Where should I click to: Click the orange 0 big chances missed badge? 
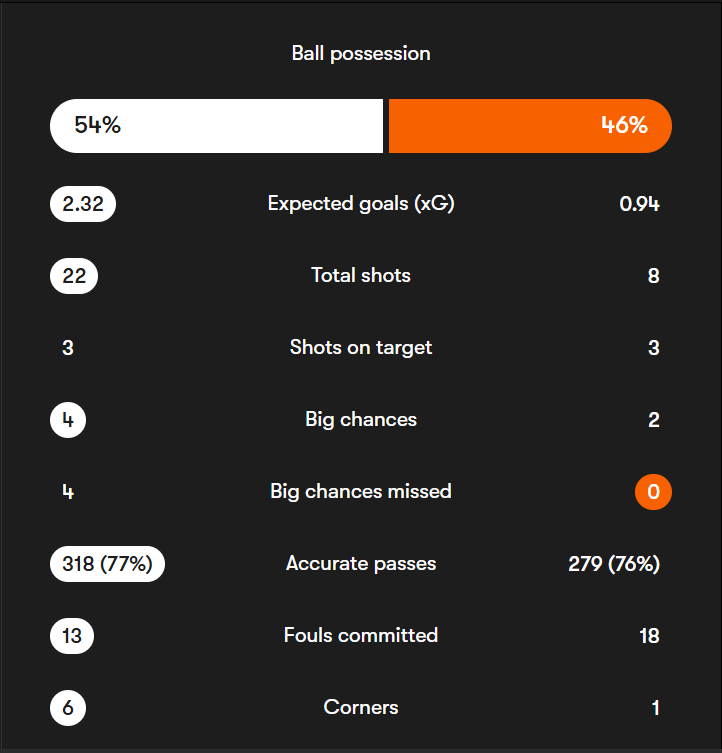tap(653, 492)
